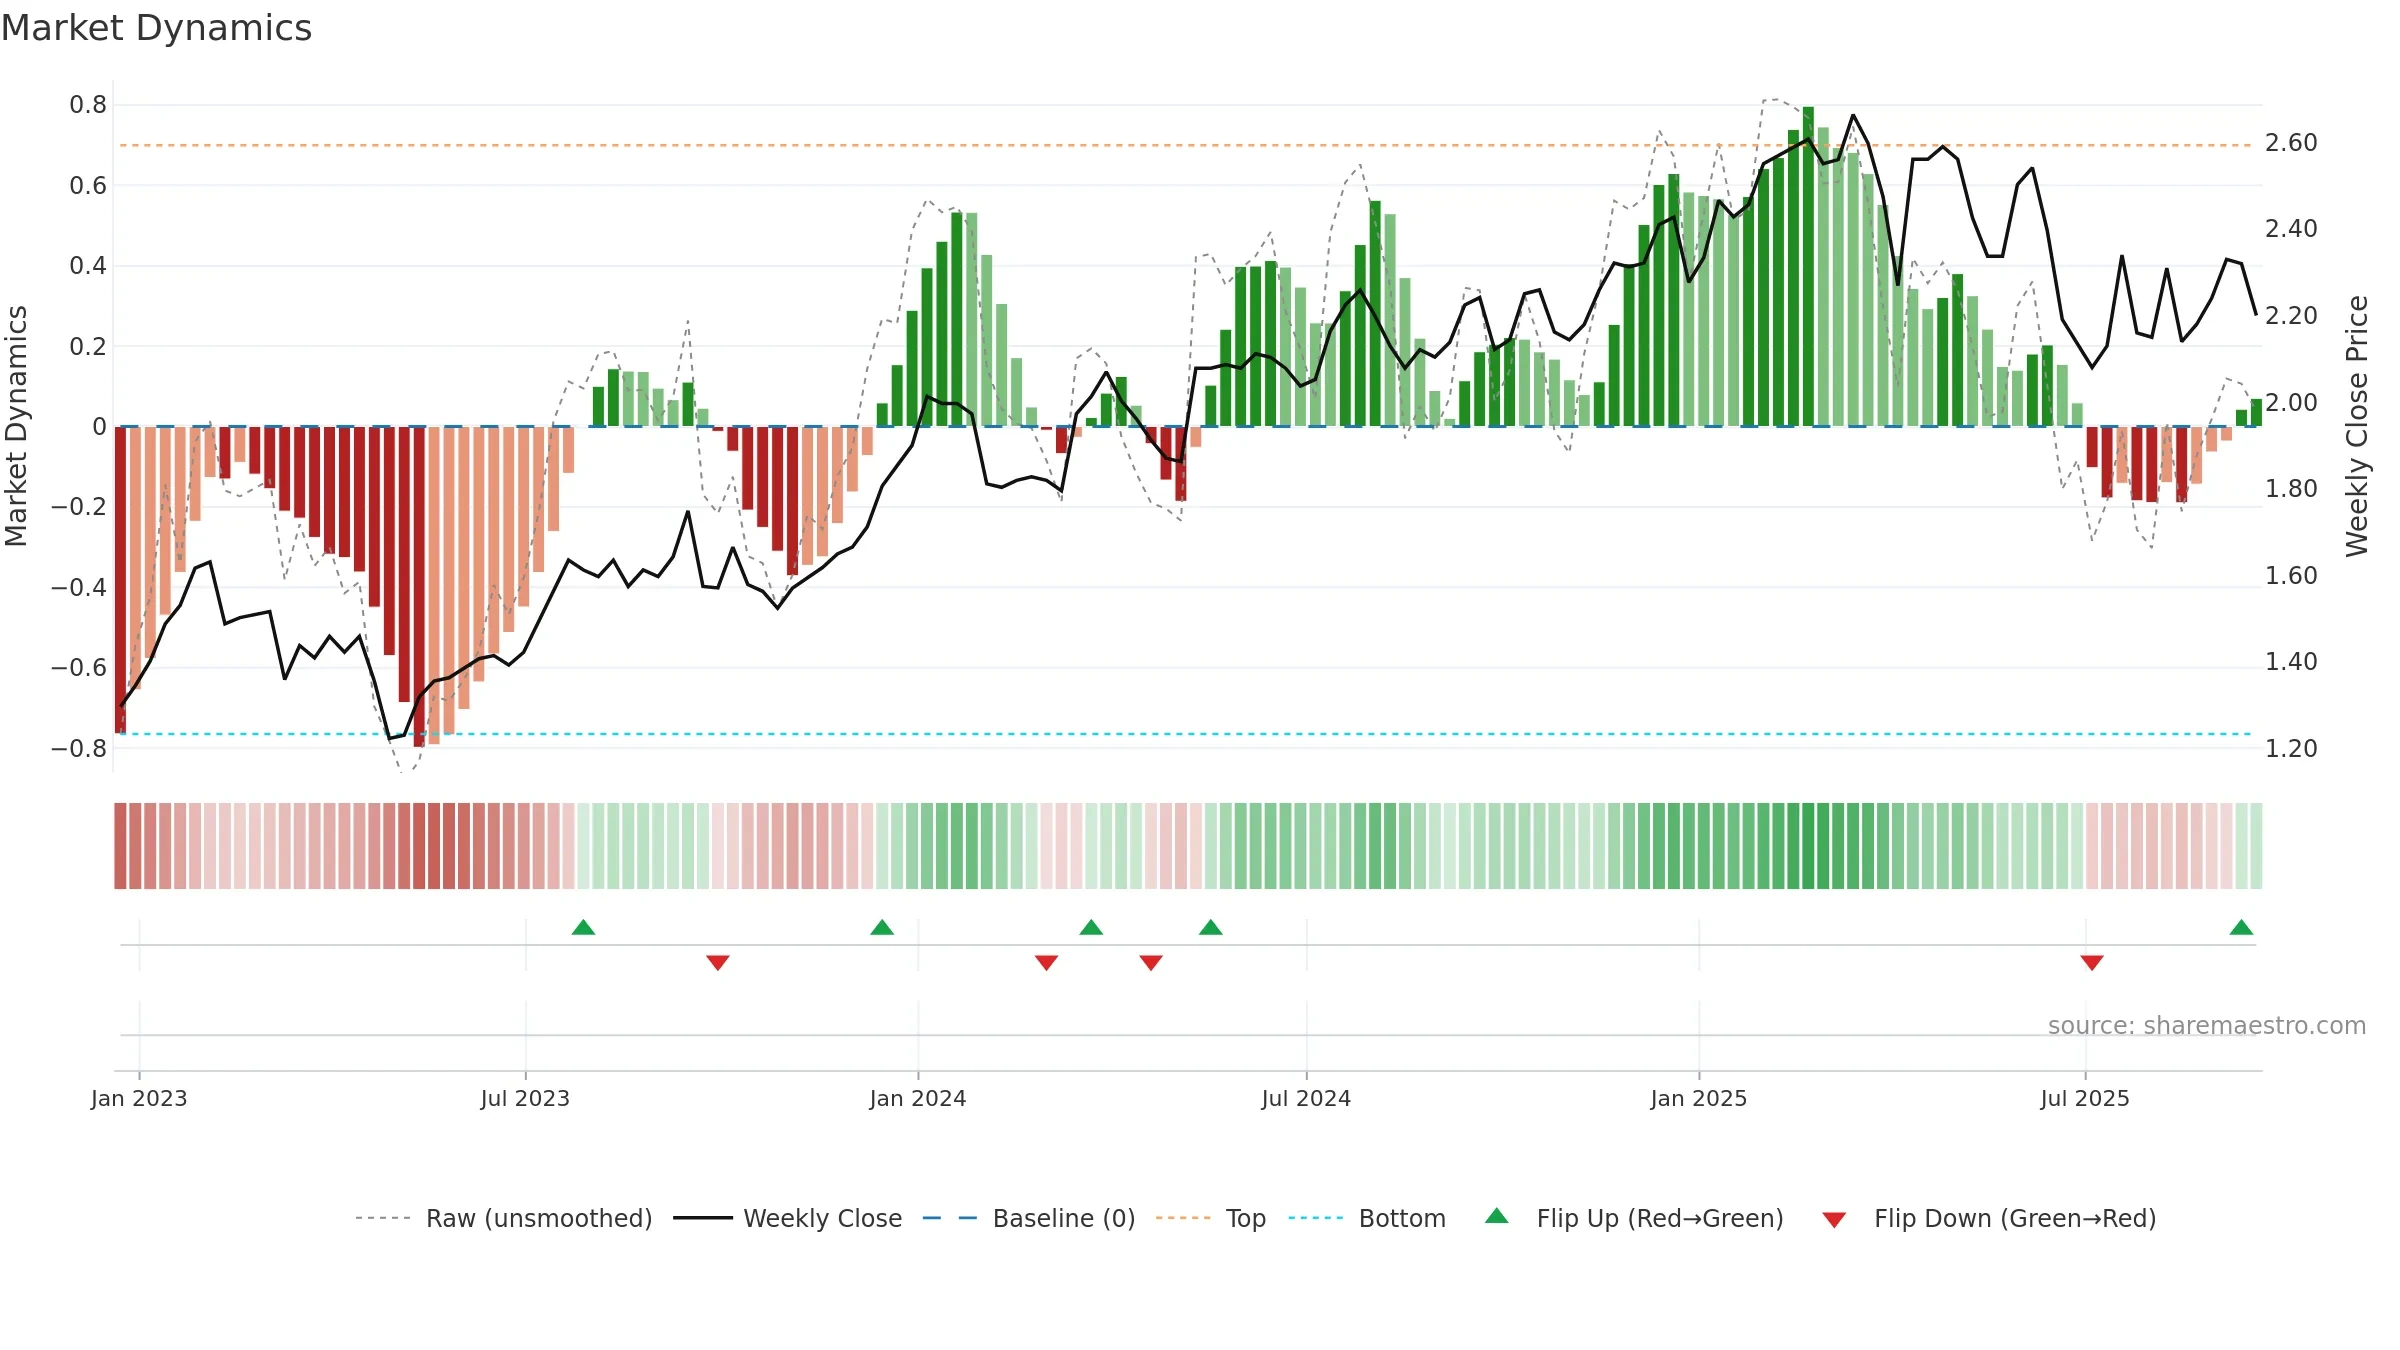Viewport: 2400px width, 1350px height.
Task: Toggle the Raw (unsmoothed) legend entry
Action: click(503, 1218)
